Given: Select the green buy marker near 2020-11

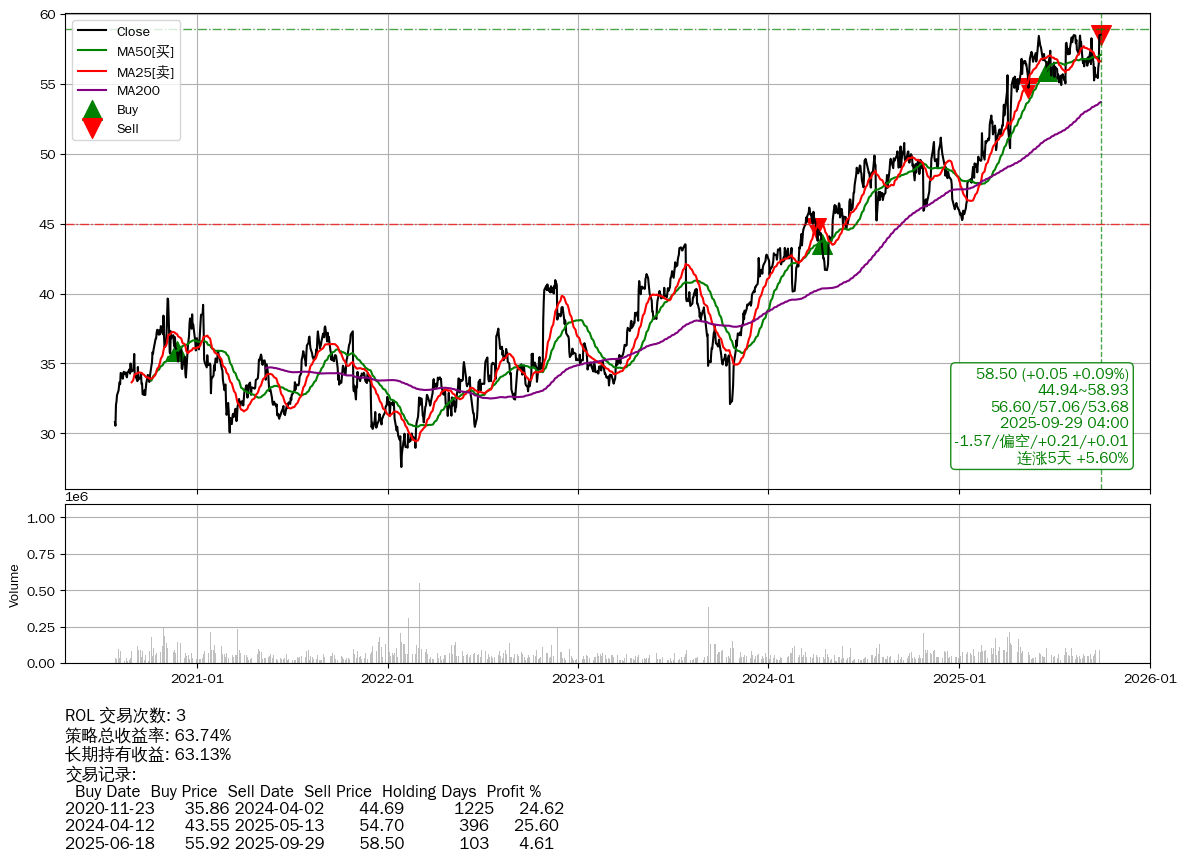Looking at the screenshot, I should [176, 351].
